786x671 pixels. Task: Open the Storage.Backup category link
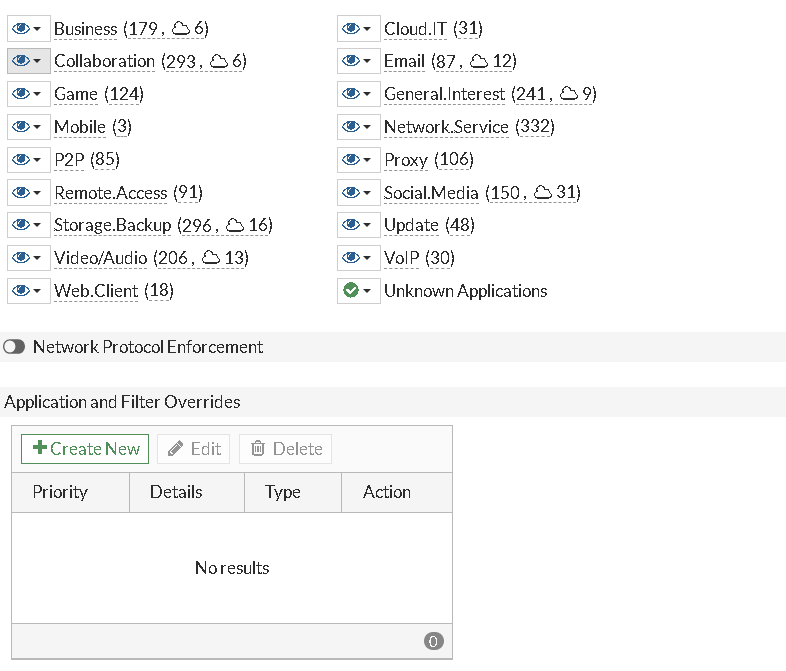pos(112,225)
